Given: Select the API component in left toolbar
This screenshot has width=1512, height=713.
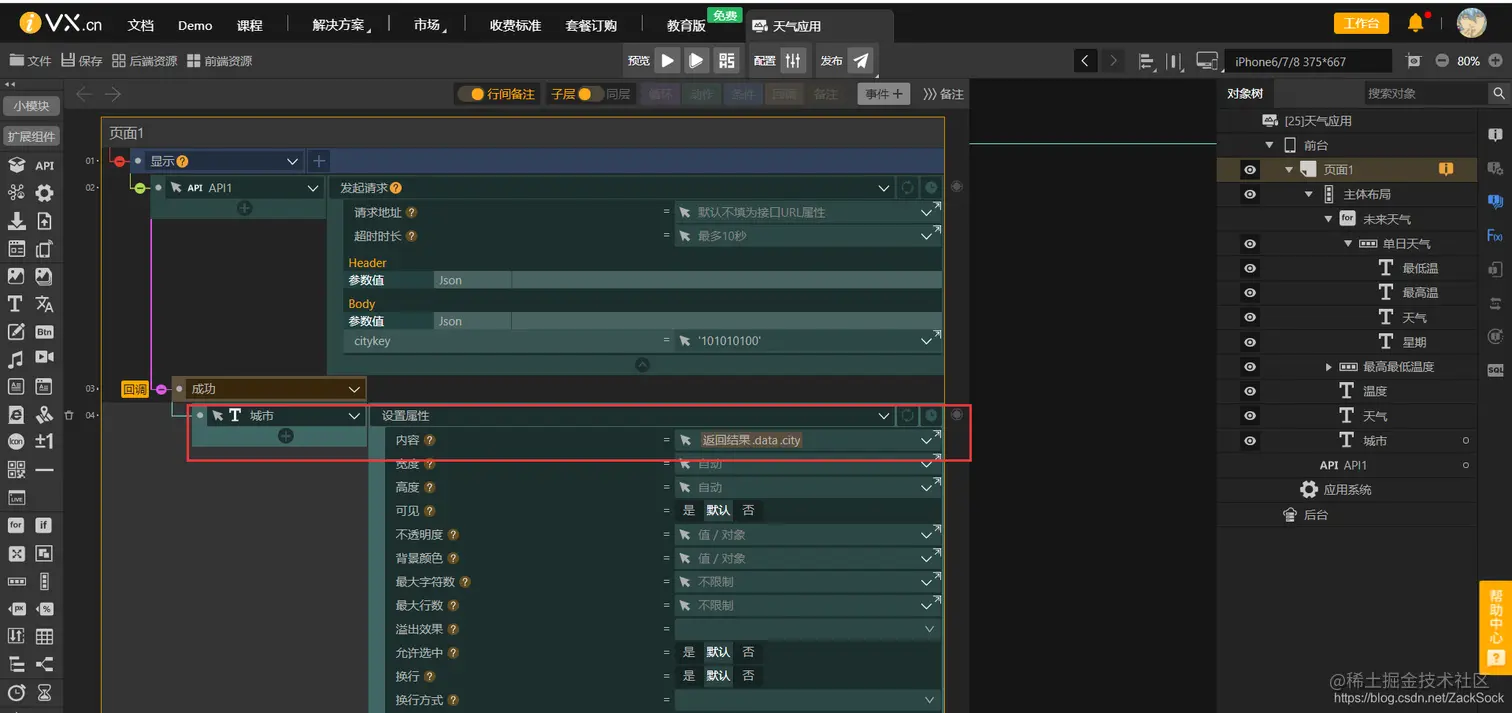Looking at the screenshot, I should pyautogui.click(x=45, y=165).
